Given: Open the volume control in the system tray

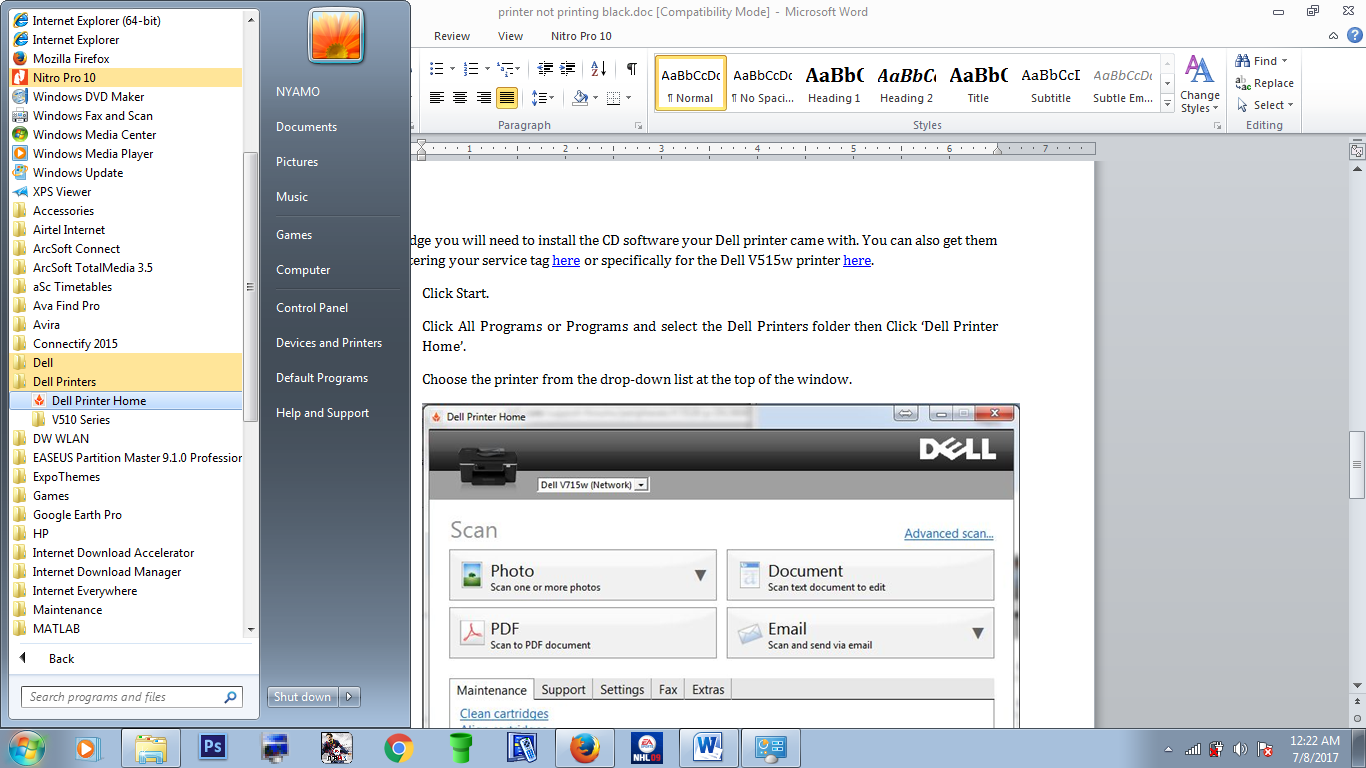Looking at the screenshot, I should pyautogui.click(x=1240, y=748).
